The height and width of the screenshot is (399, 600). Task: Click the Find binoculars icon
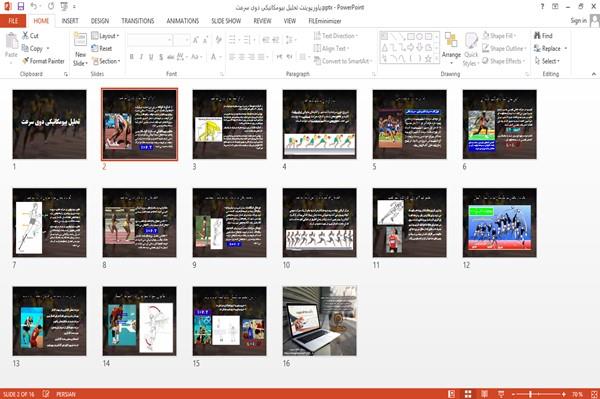[537, 36]
